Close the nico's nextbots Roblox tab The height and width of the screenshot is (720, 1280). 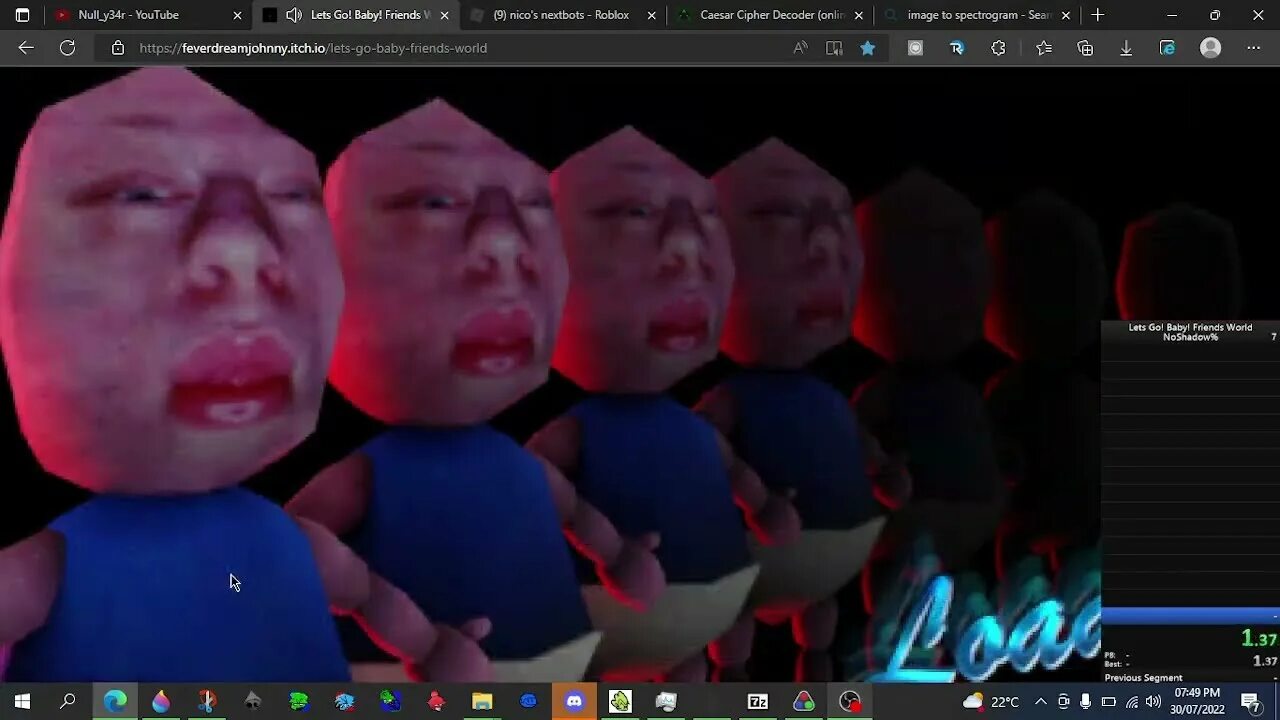(x=651, y=15)
